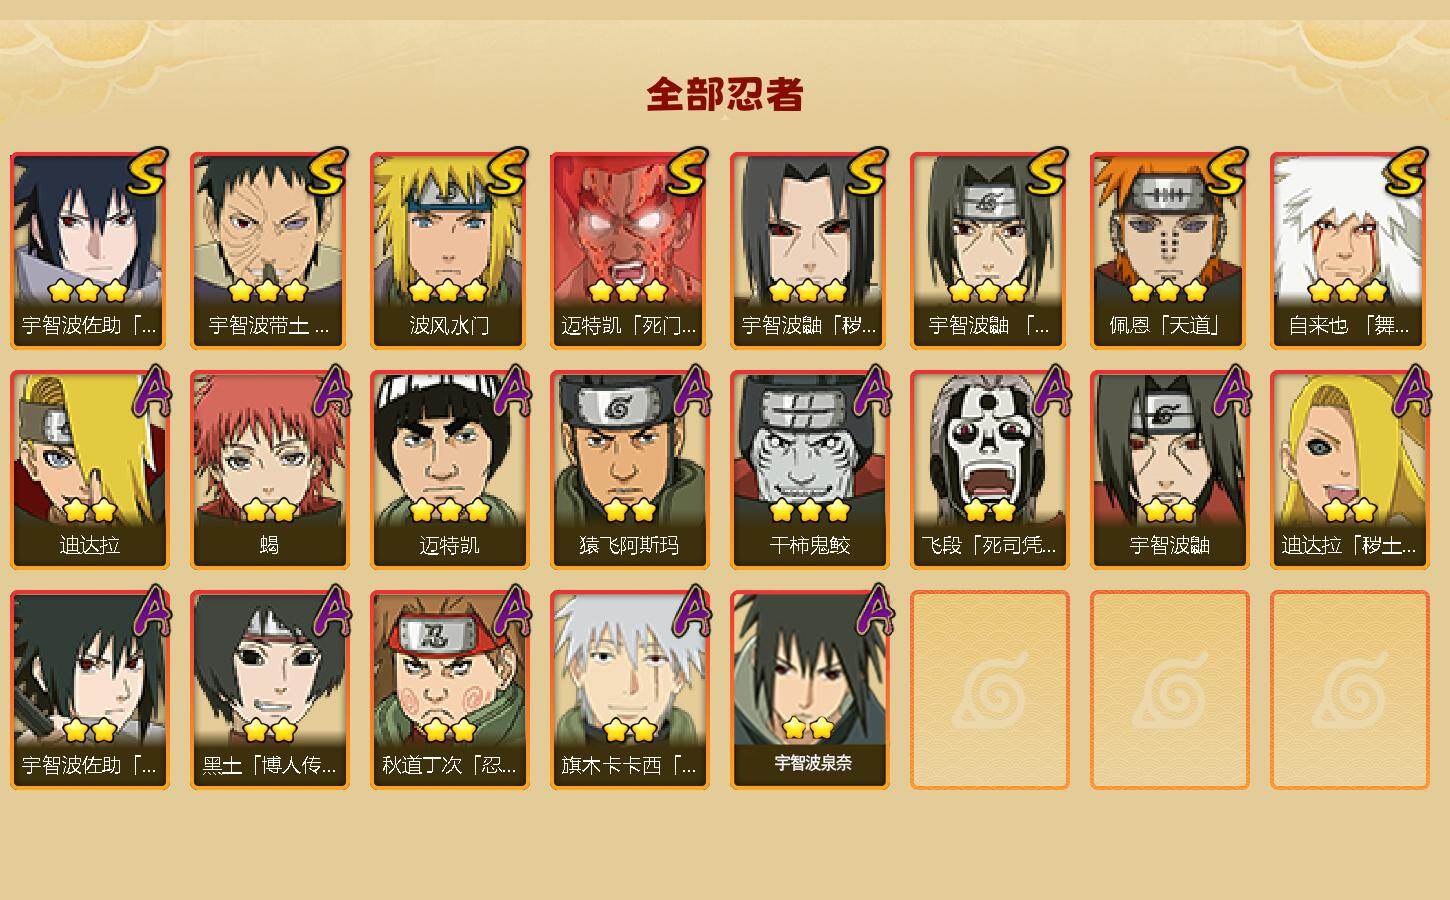This screenshot has width=1450, height=900.
Task: Select the 秋道丁次 ninja card
Action: click(449, 690)
